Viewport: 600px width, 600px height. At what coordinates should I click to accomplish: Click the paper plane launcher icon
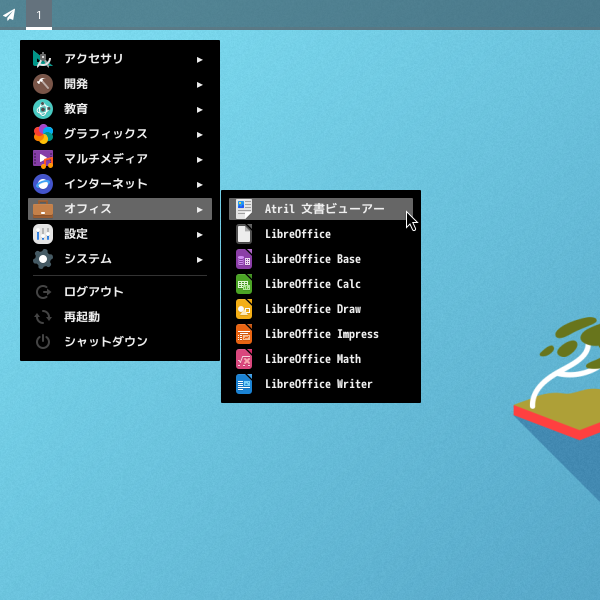click(x=10, y=15)
